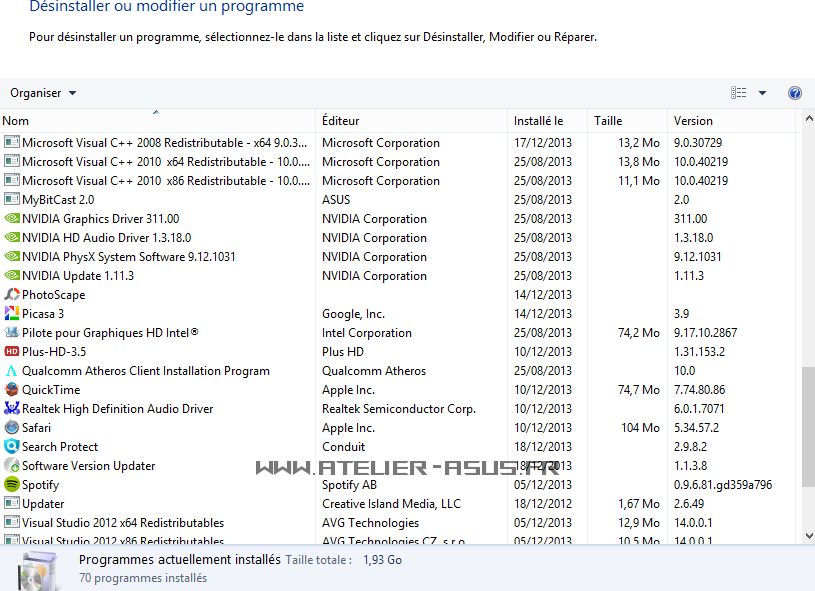The width and height of the screenshot is (815, 591).
Task: Click the Spotify program icon
Action: [12, 485]
